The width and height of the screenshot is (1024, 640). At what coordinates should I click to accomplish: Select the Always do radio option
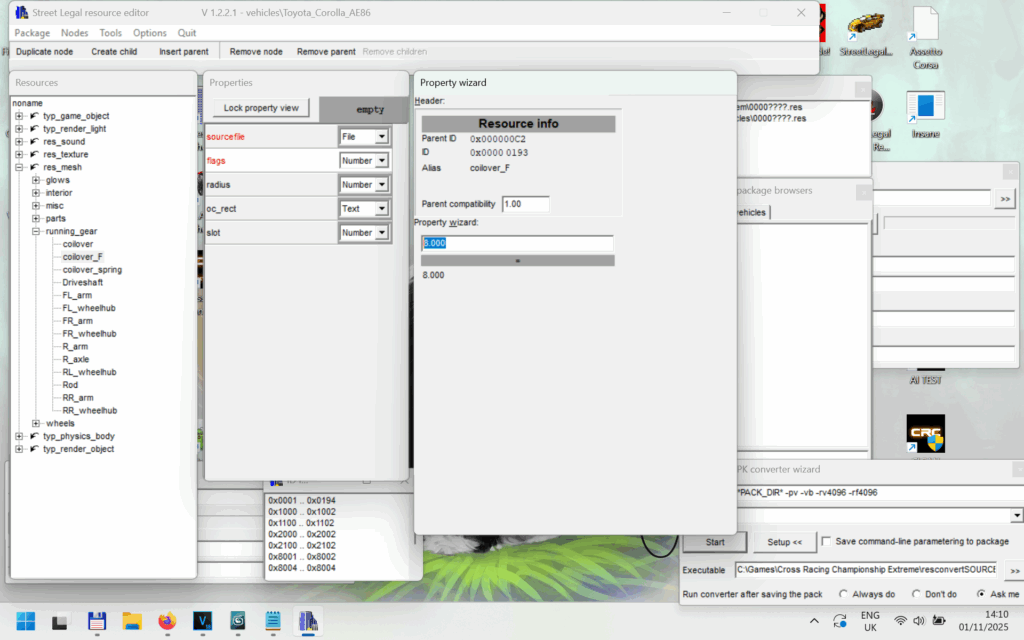[x=844, y=594]
